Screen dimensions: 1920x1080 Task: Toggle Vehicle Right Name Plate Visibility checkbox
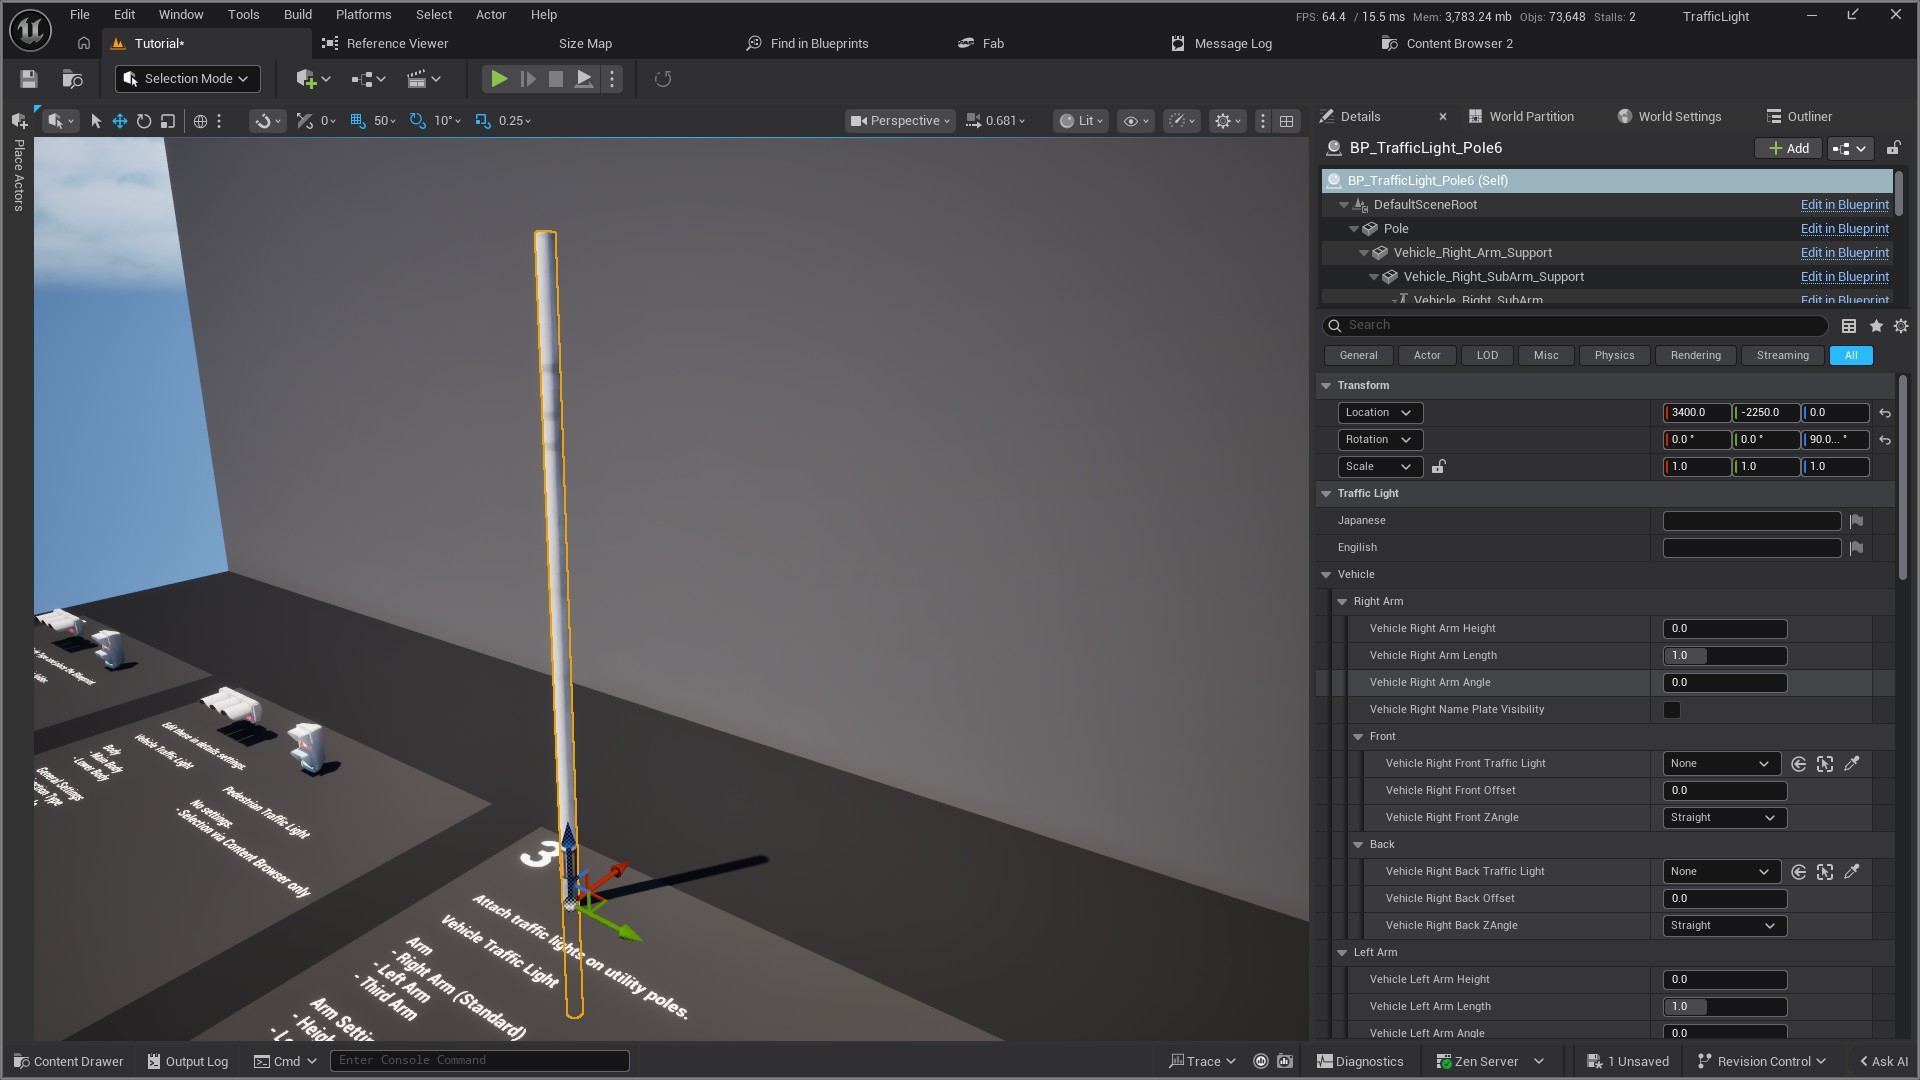click(x=1672, y=710)
